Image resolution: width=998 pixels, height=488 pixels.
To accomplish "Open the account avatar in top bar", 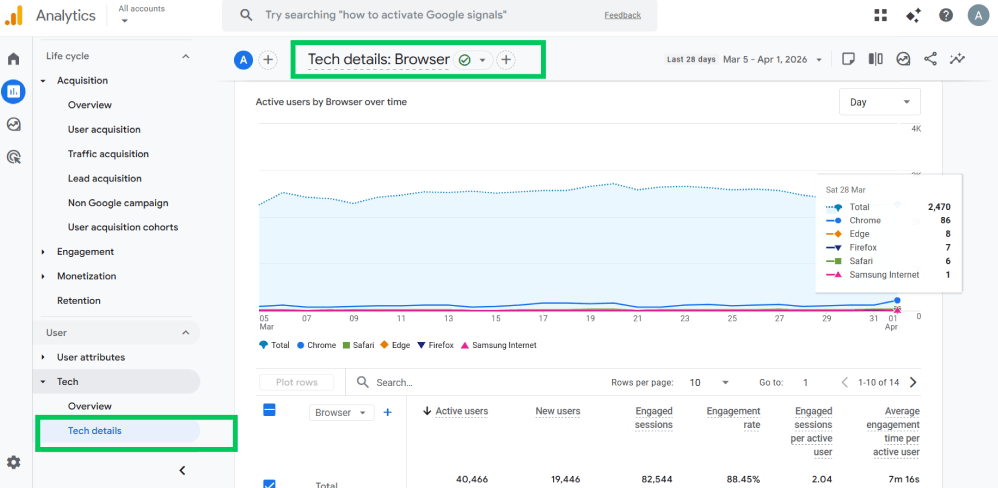I will point(978,15).
